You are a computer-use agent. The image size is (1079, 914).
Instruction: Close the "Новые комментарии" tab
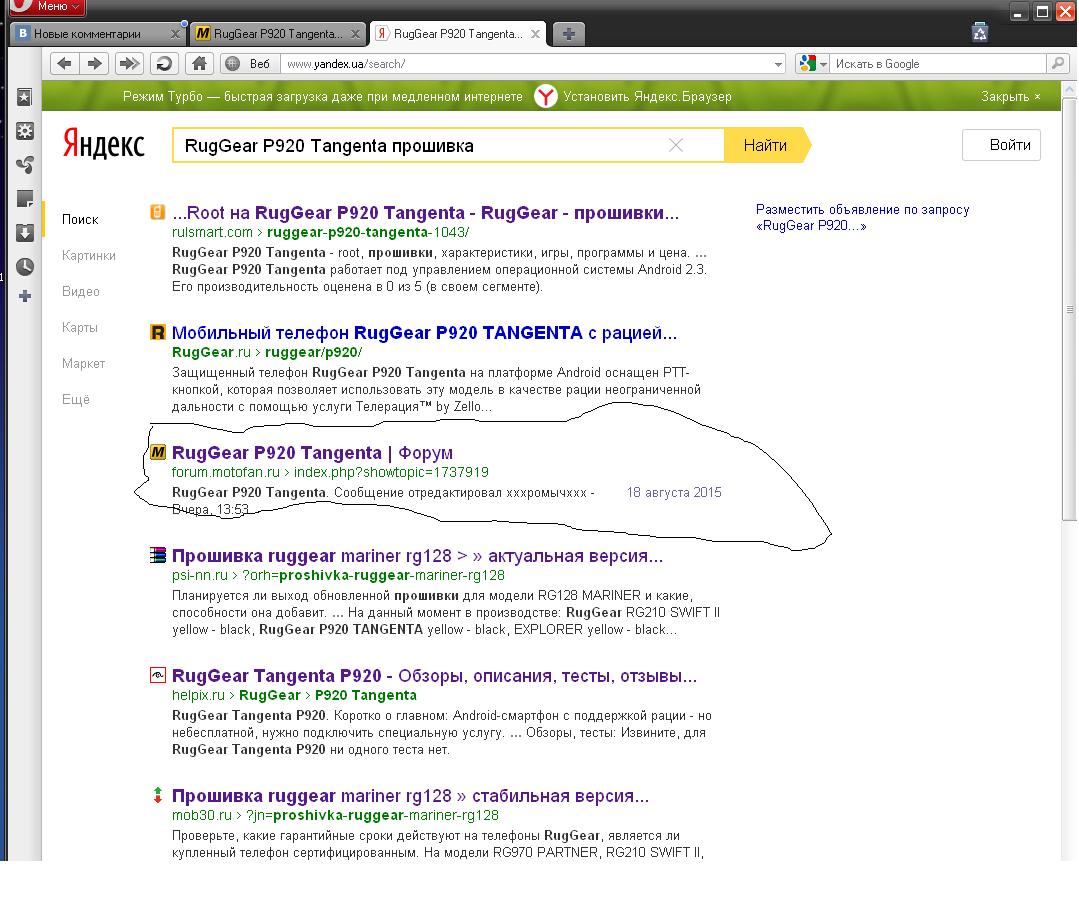click(x=175, y=34)
